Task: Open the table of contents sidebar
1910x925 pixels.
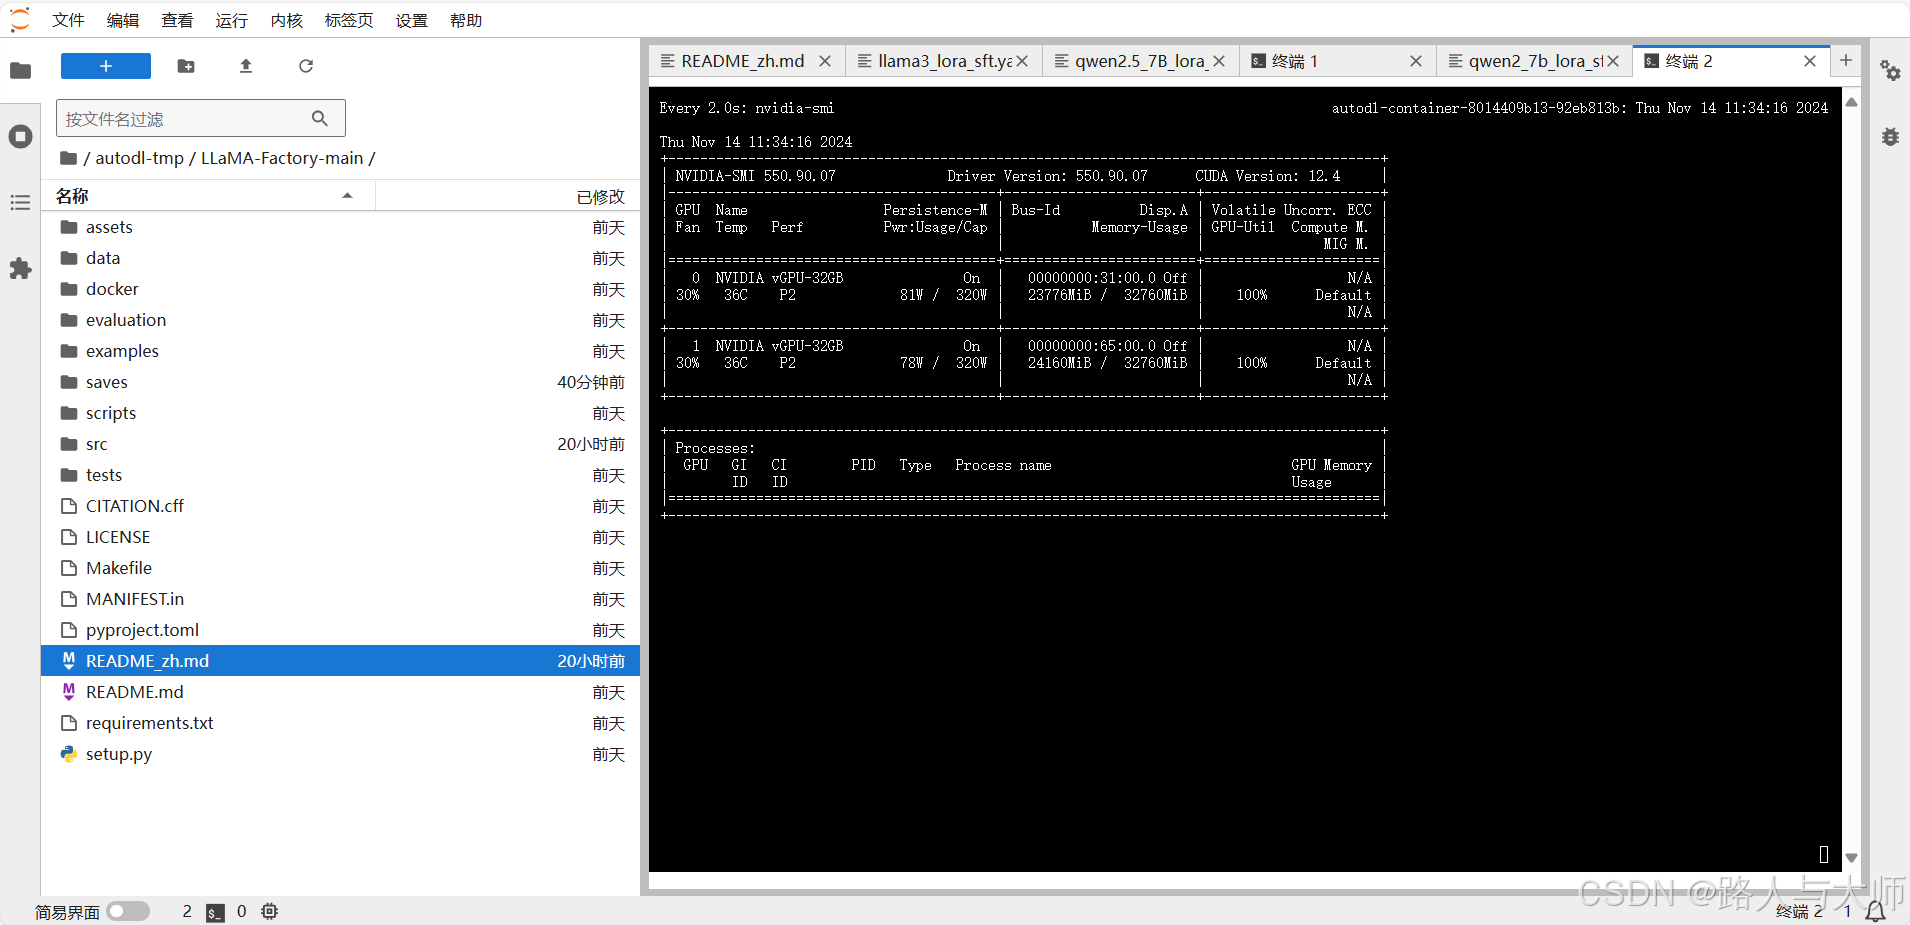Action: point(20,203)
